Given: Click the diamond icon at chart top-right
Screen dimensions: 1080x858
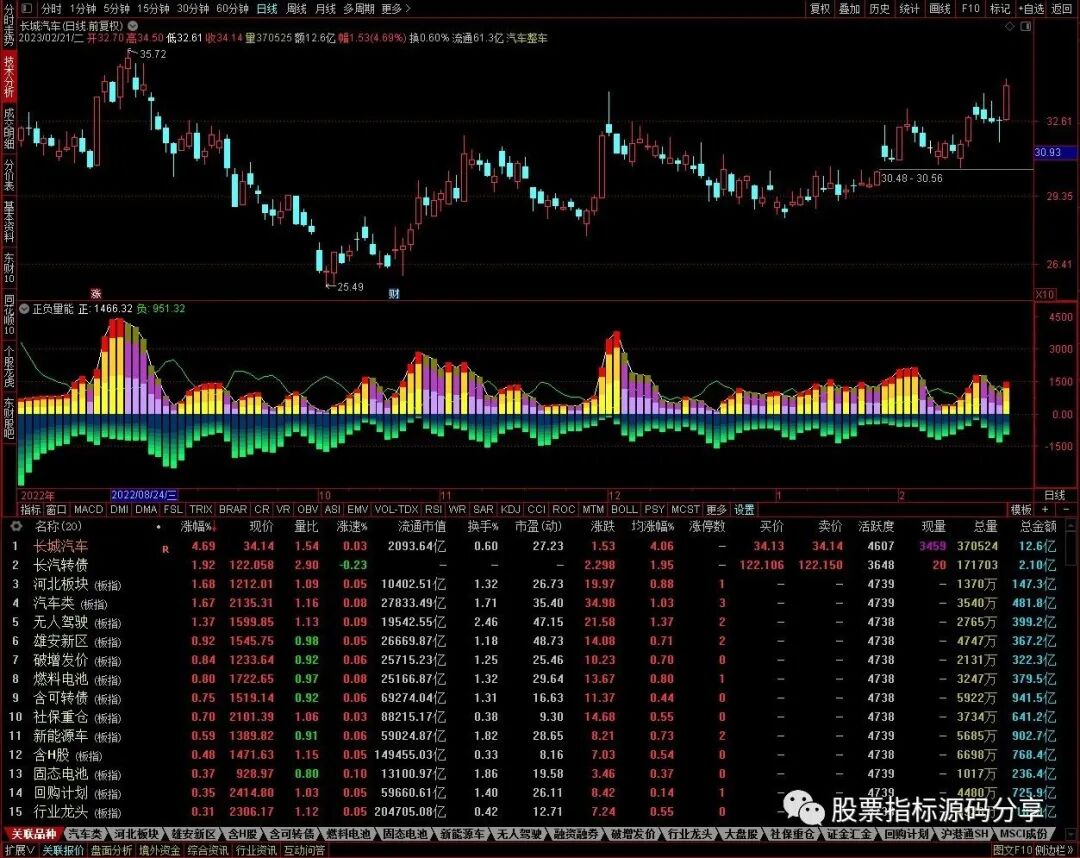Looking at the screenshot, I should coord(1010,26).
